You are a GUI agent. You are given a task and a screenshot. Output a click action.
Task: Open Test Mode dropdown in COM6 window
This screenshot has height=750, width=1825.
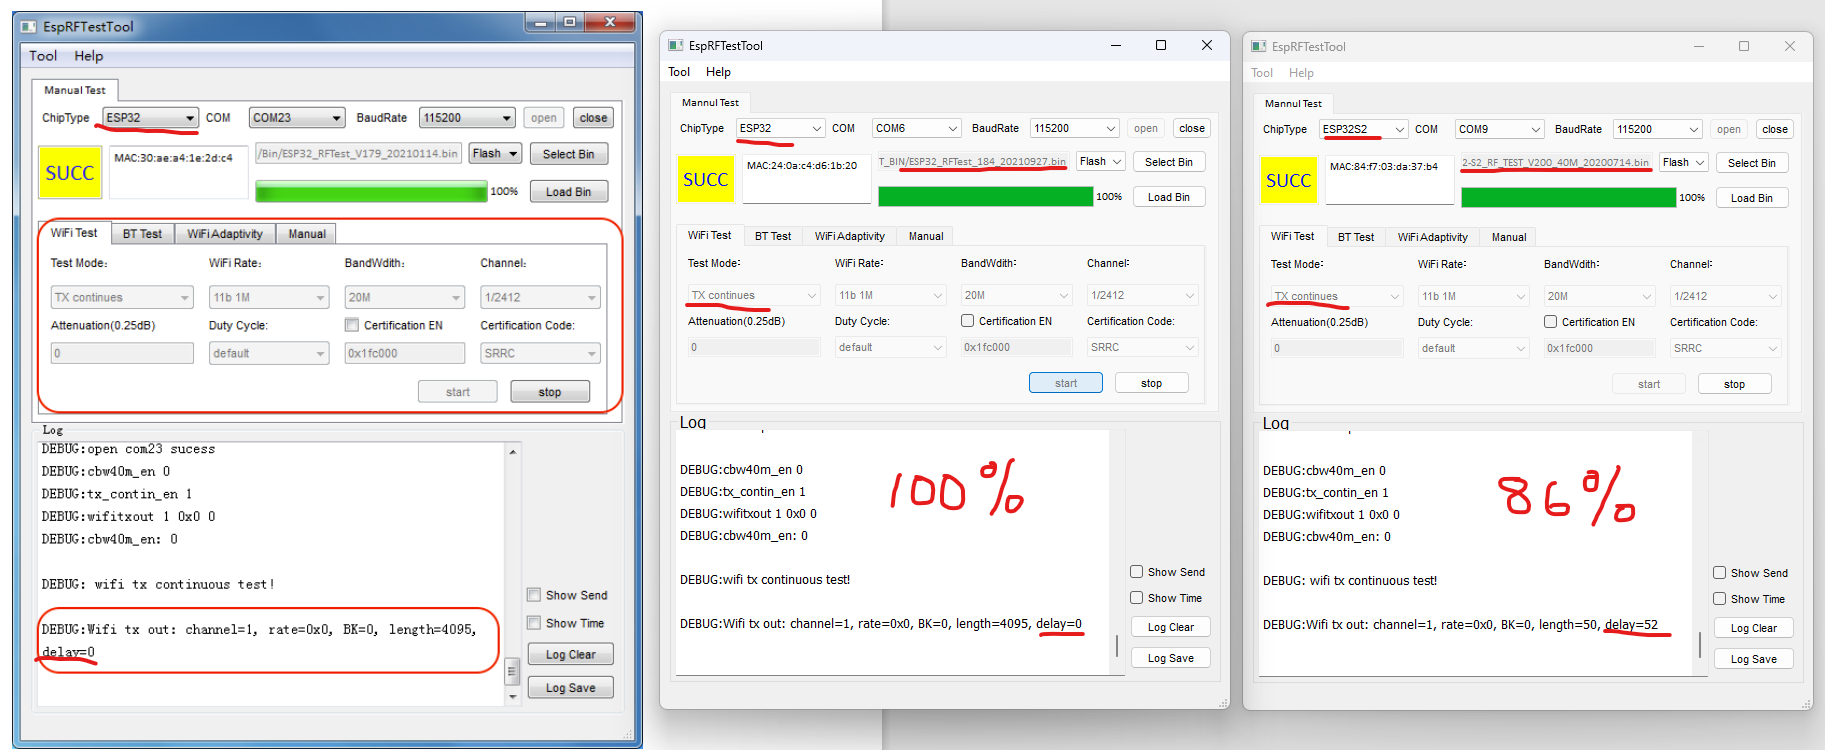click(x=754, y=295)
